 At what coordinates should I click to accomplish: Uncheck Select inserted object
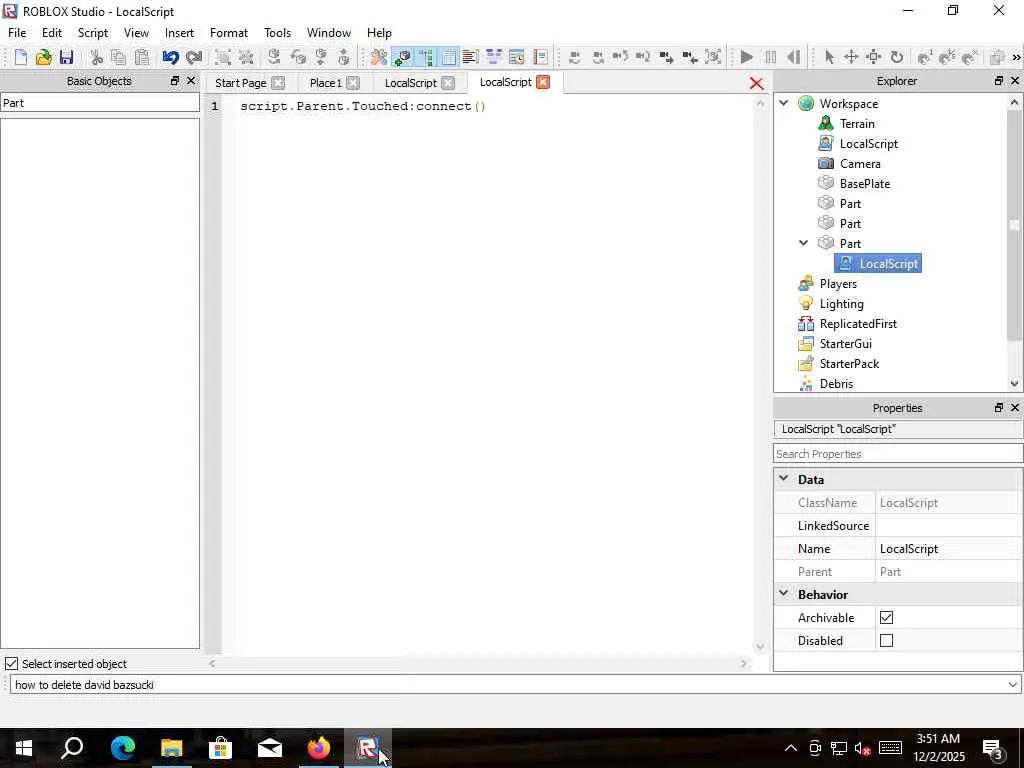11,664
